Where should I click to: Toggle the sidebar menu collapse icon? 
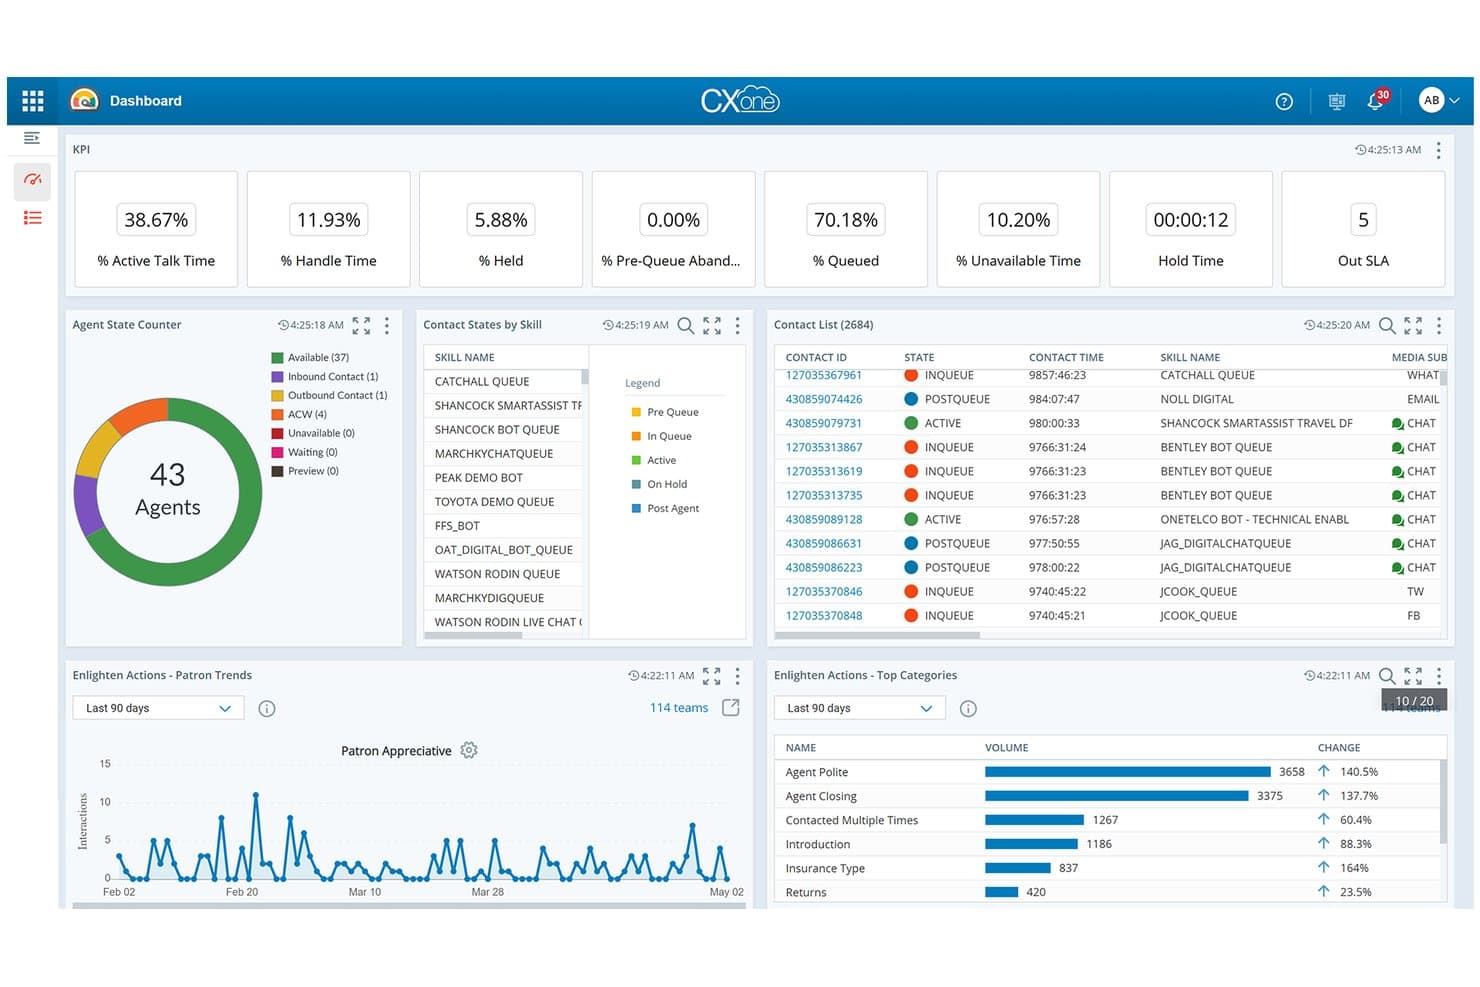32,138
